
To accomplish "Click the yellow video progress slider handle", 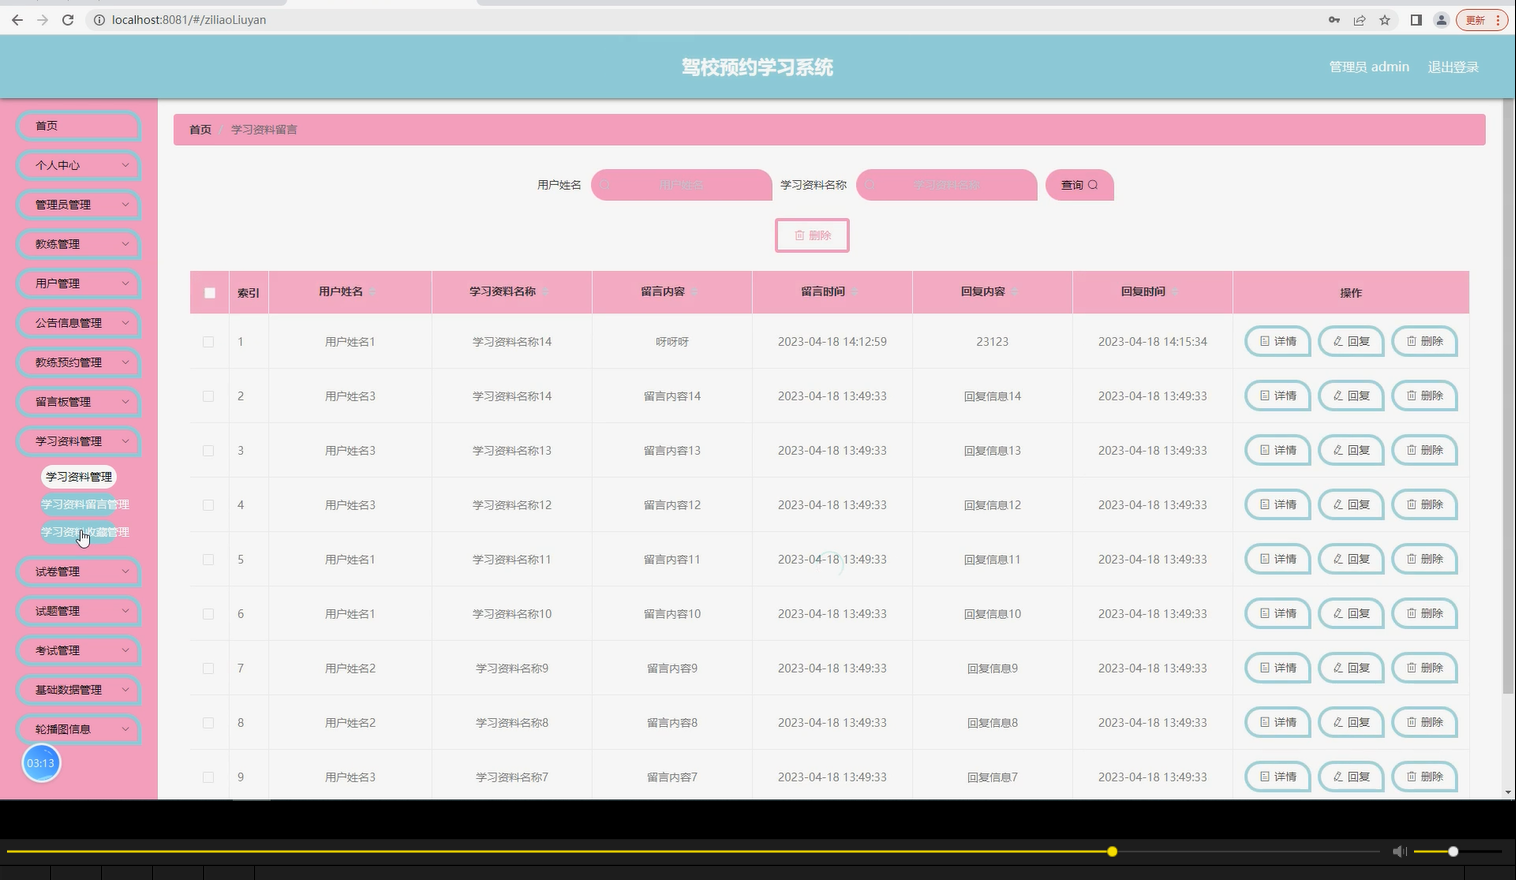I will [x=1112, y=851].
